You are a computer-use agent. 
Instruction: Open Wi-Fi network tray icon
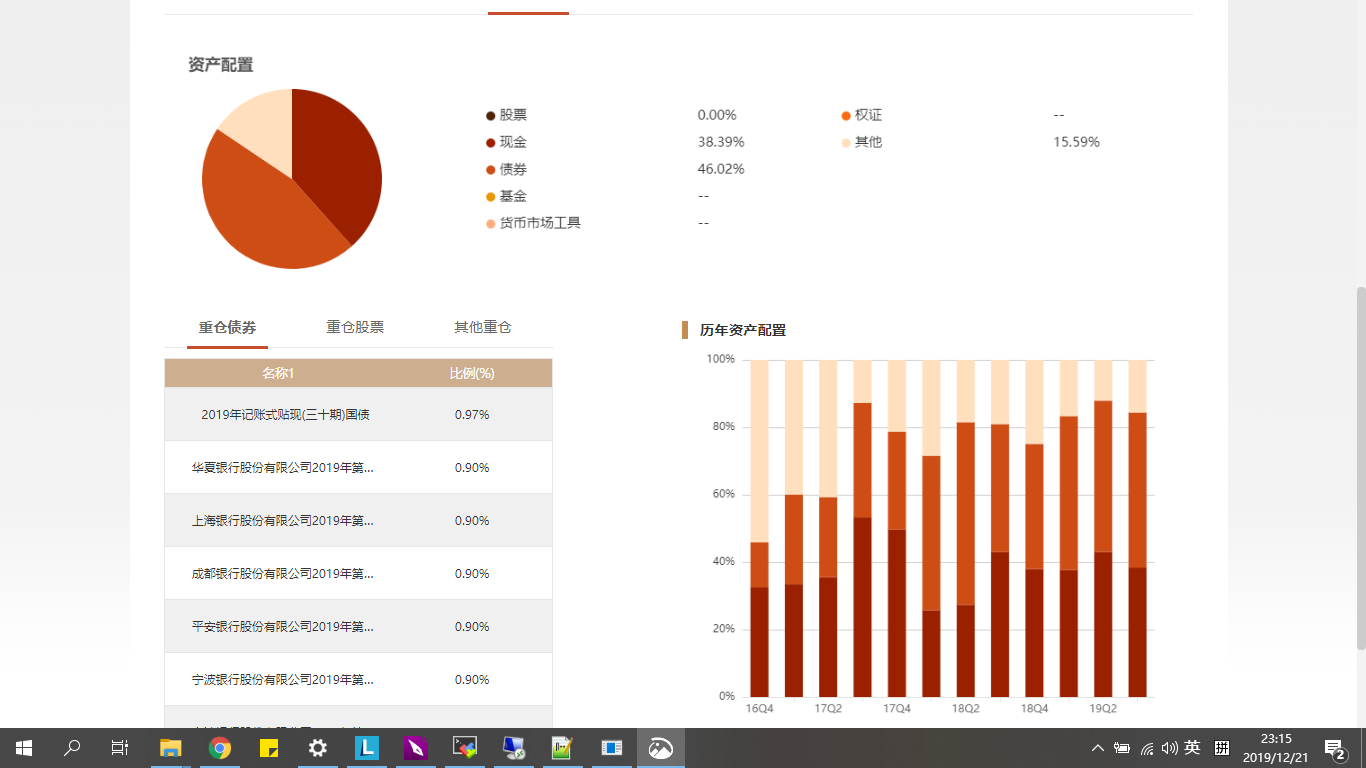point(1146,748)
